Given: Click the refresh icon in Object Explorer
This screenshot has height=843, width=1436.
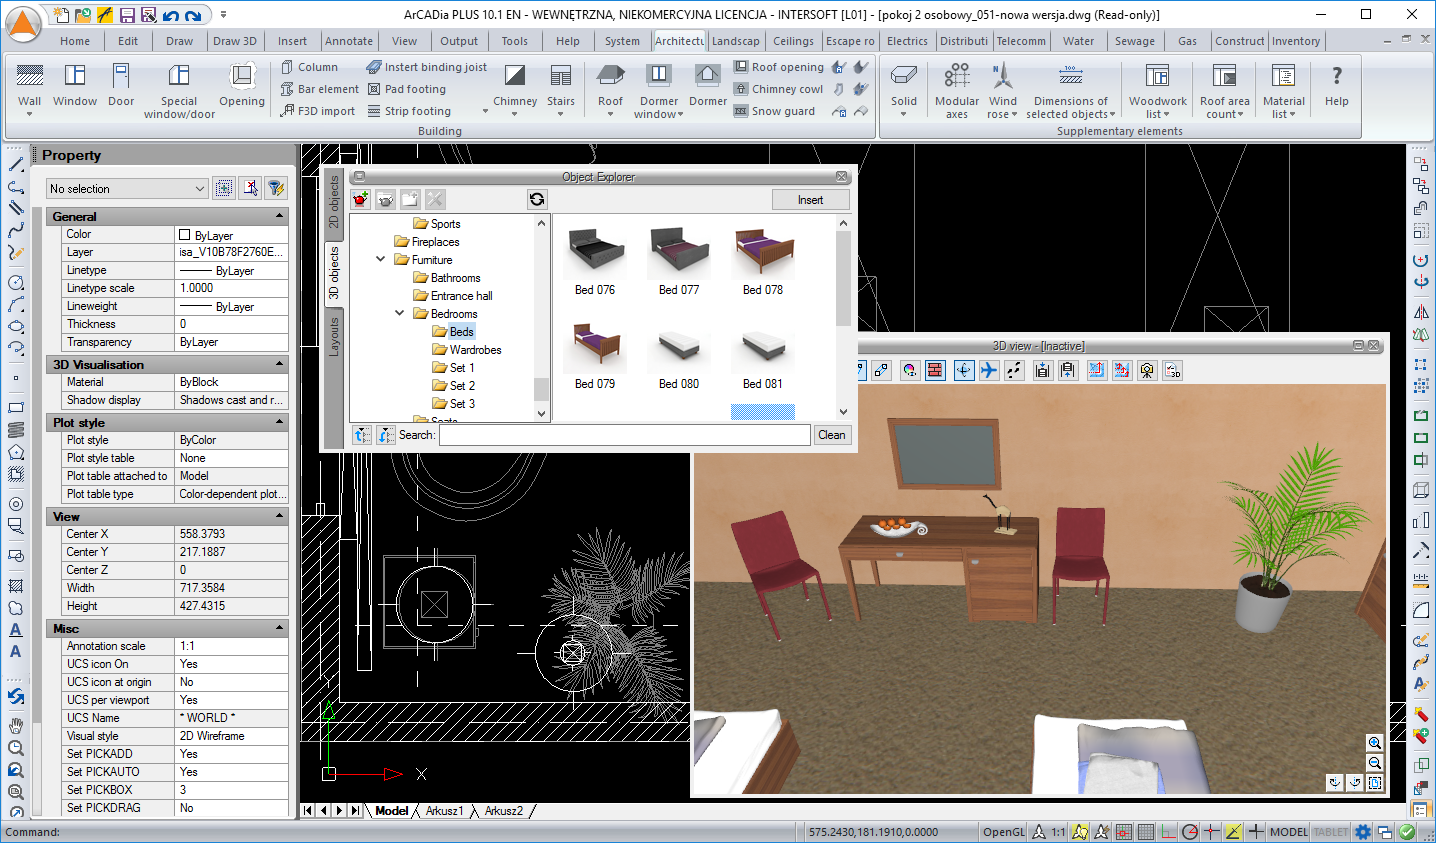Looking at the screenshot, I should pyautogui.click(x=537, y=200).
